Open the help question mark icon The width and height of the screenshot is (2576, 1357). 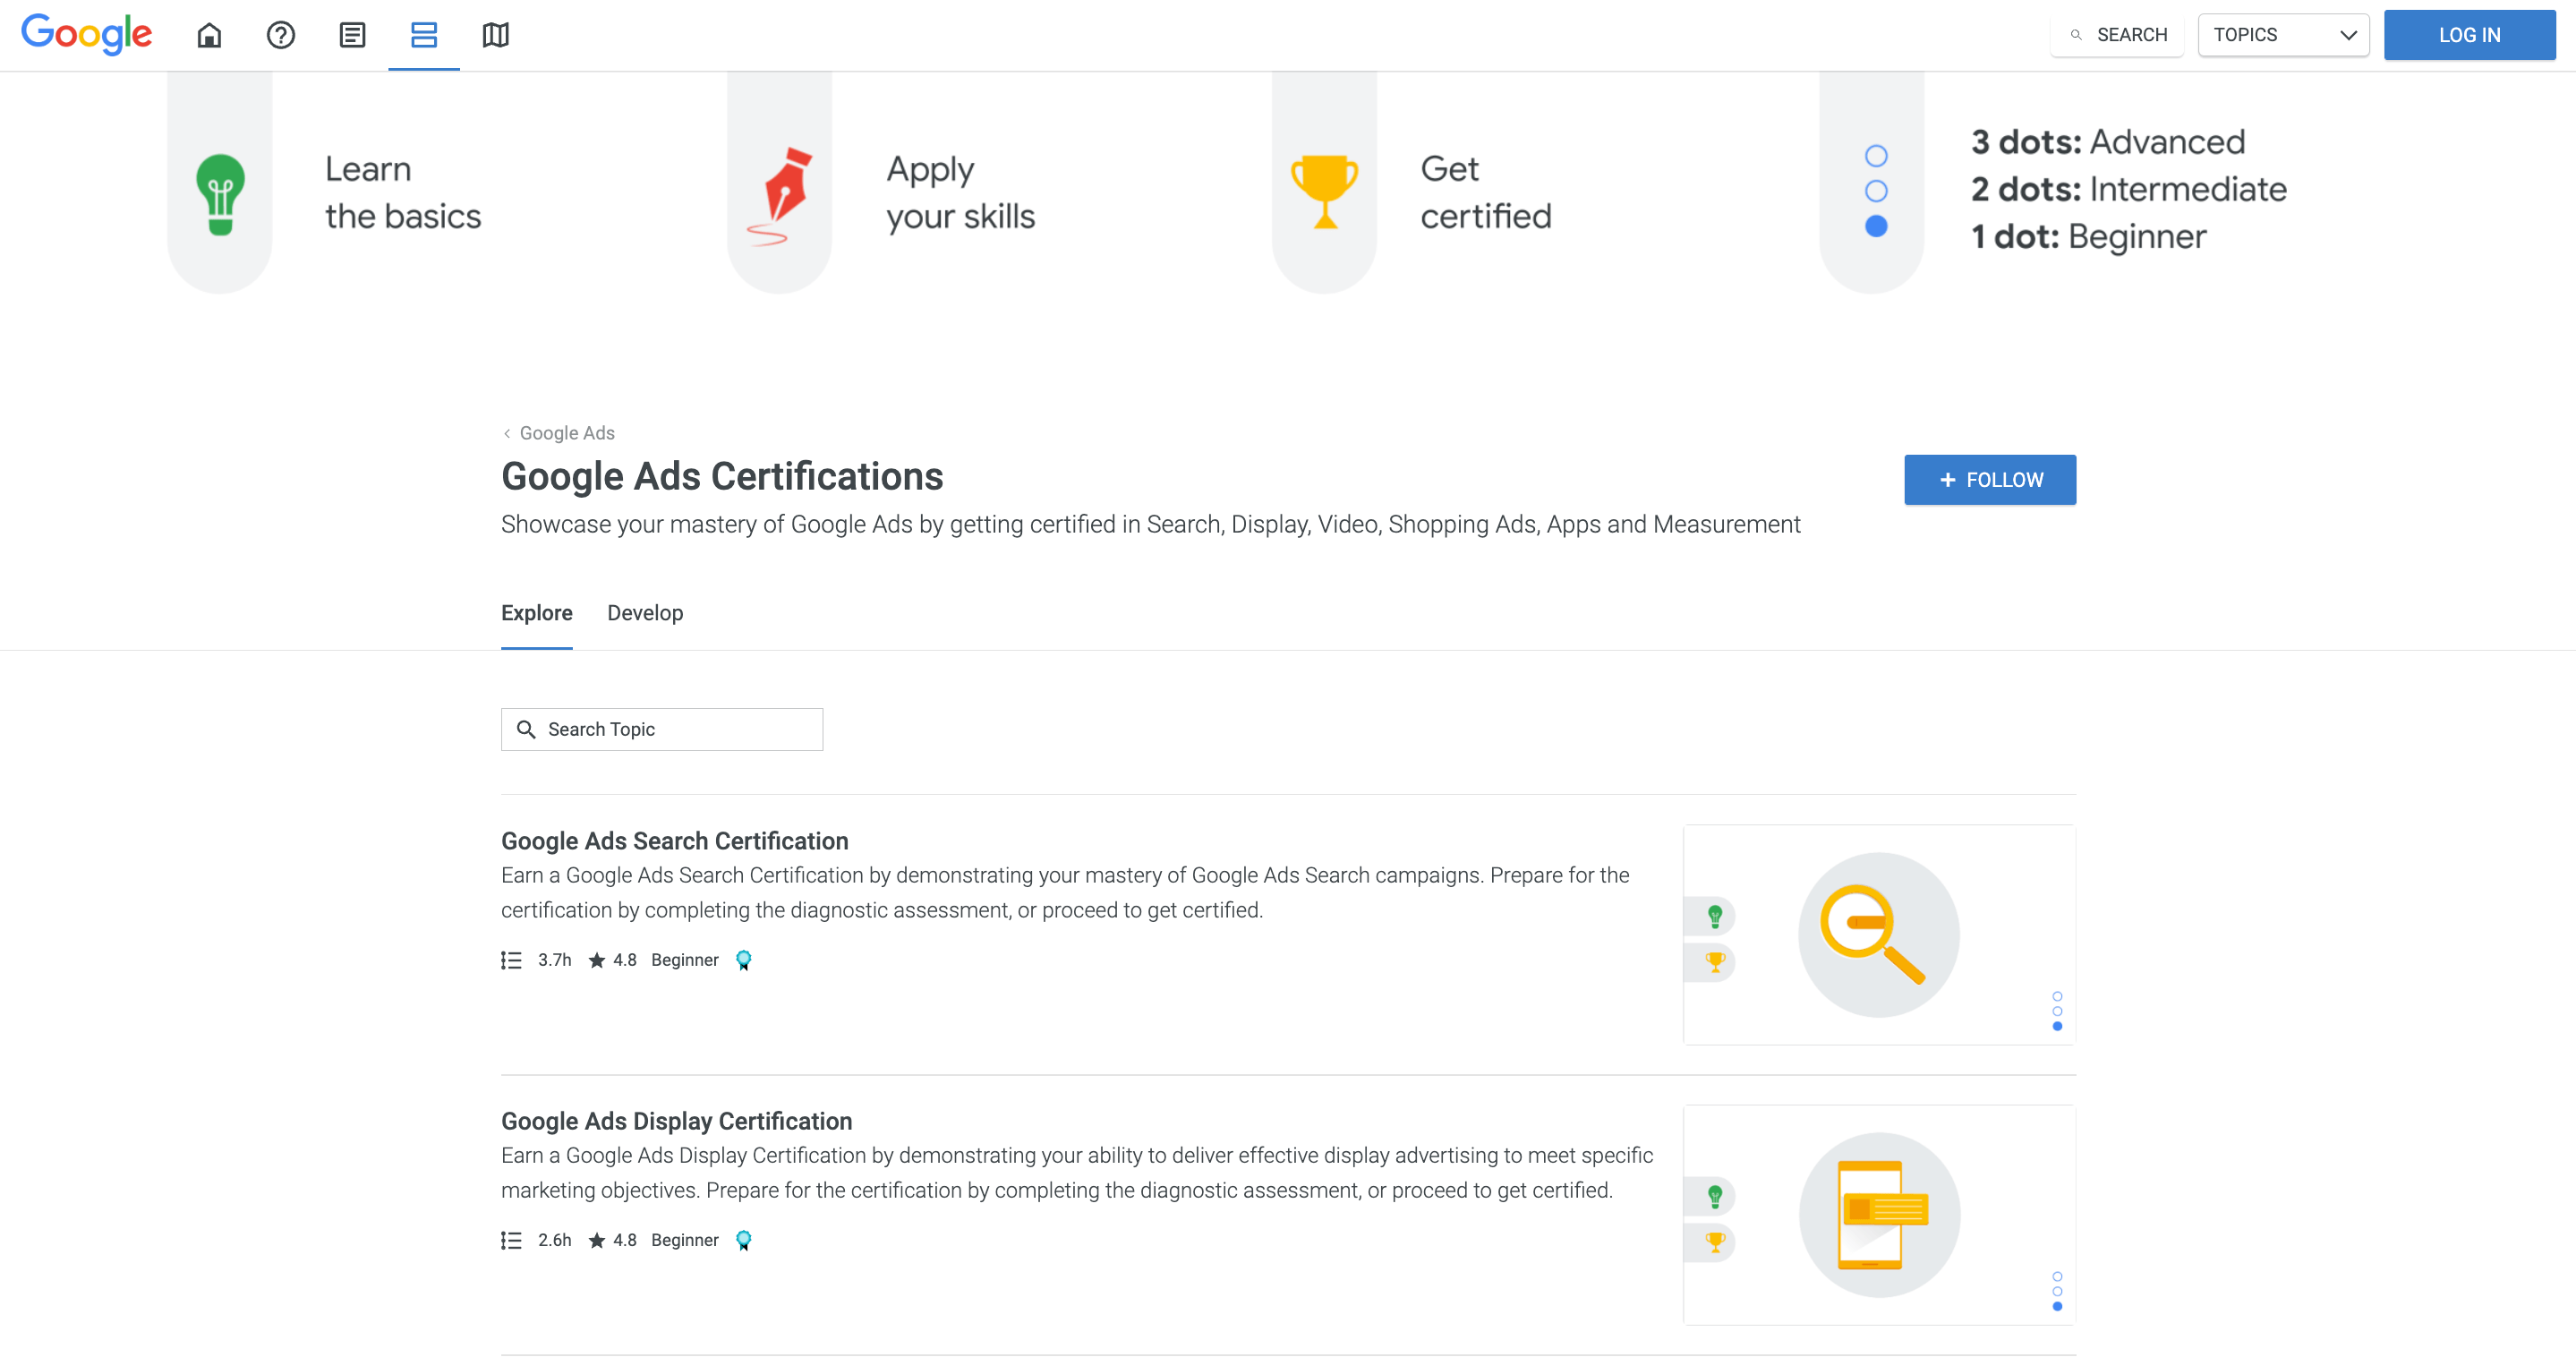tap(281, 35)
